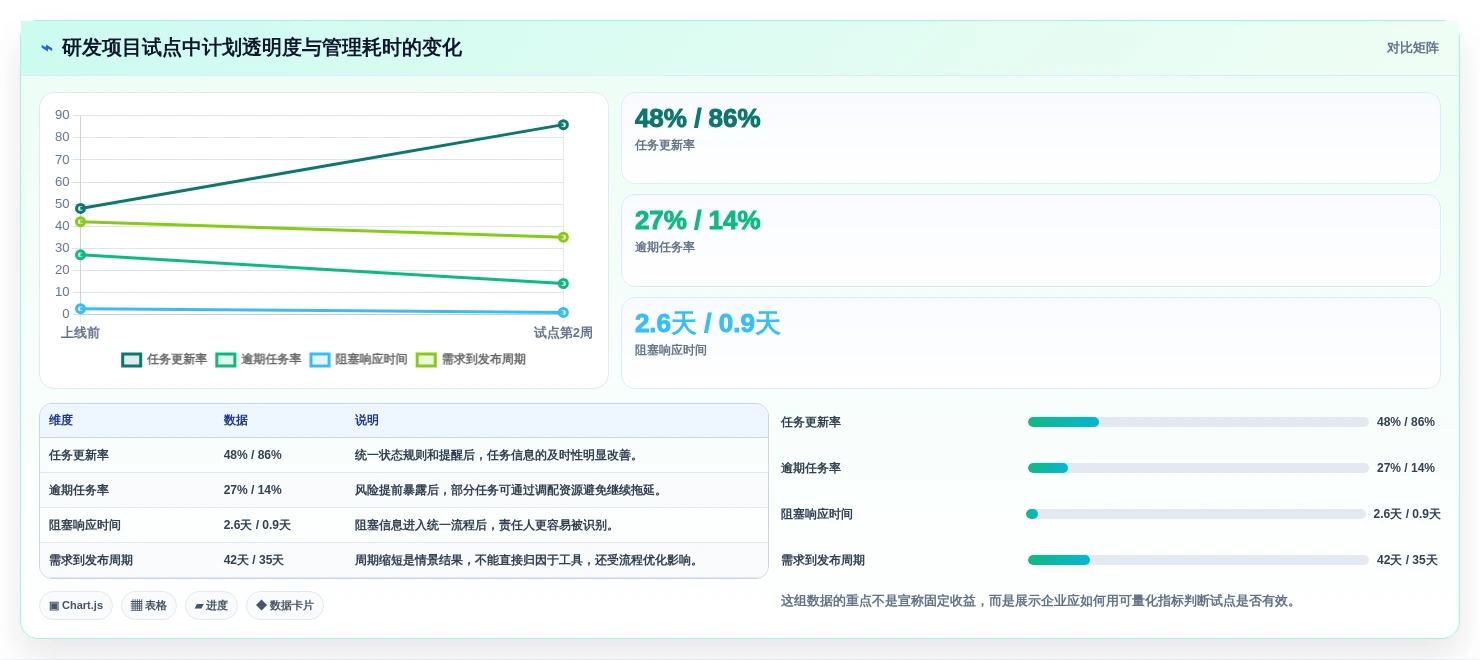The height and width of the screenshot is (660, 1480).
Task: Click the 维度 column header
Action: (x=61, y=421)
